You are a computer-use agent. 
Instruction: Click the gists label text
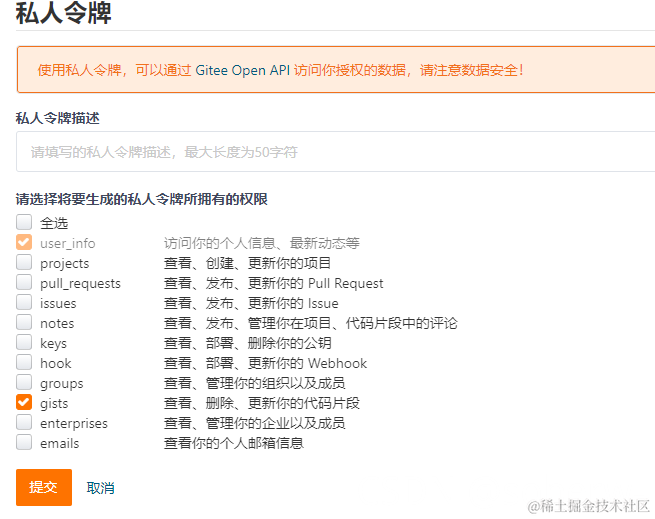[x=54, y=404]
